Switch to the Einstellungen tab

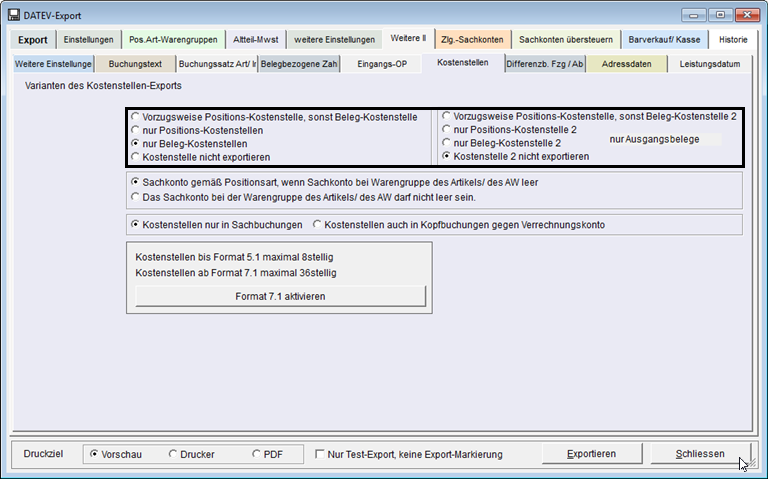tap(88, 40)
